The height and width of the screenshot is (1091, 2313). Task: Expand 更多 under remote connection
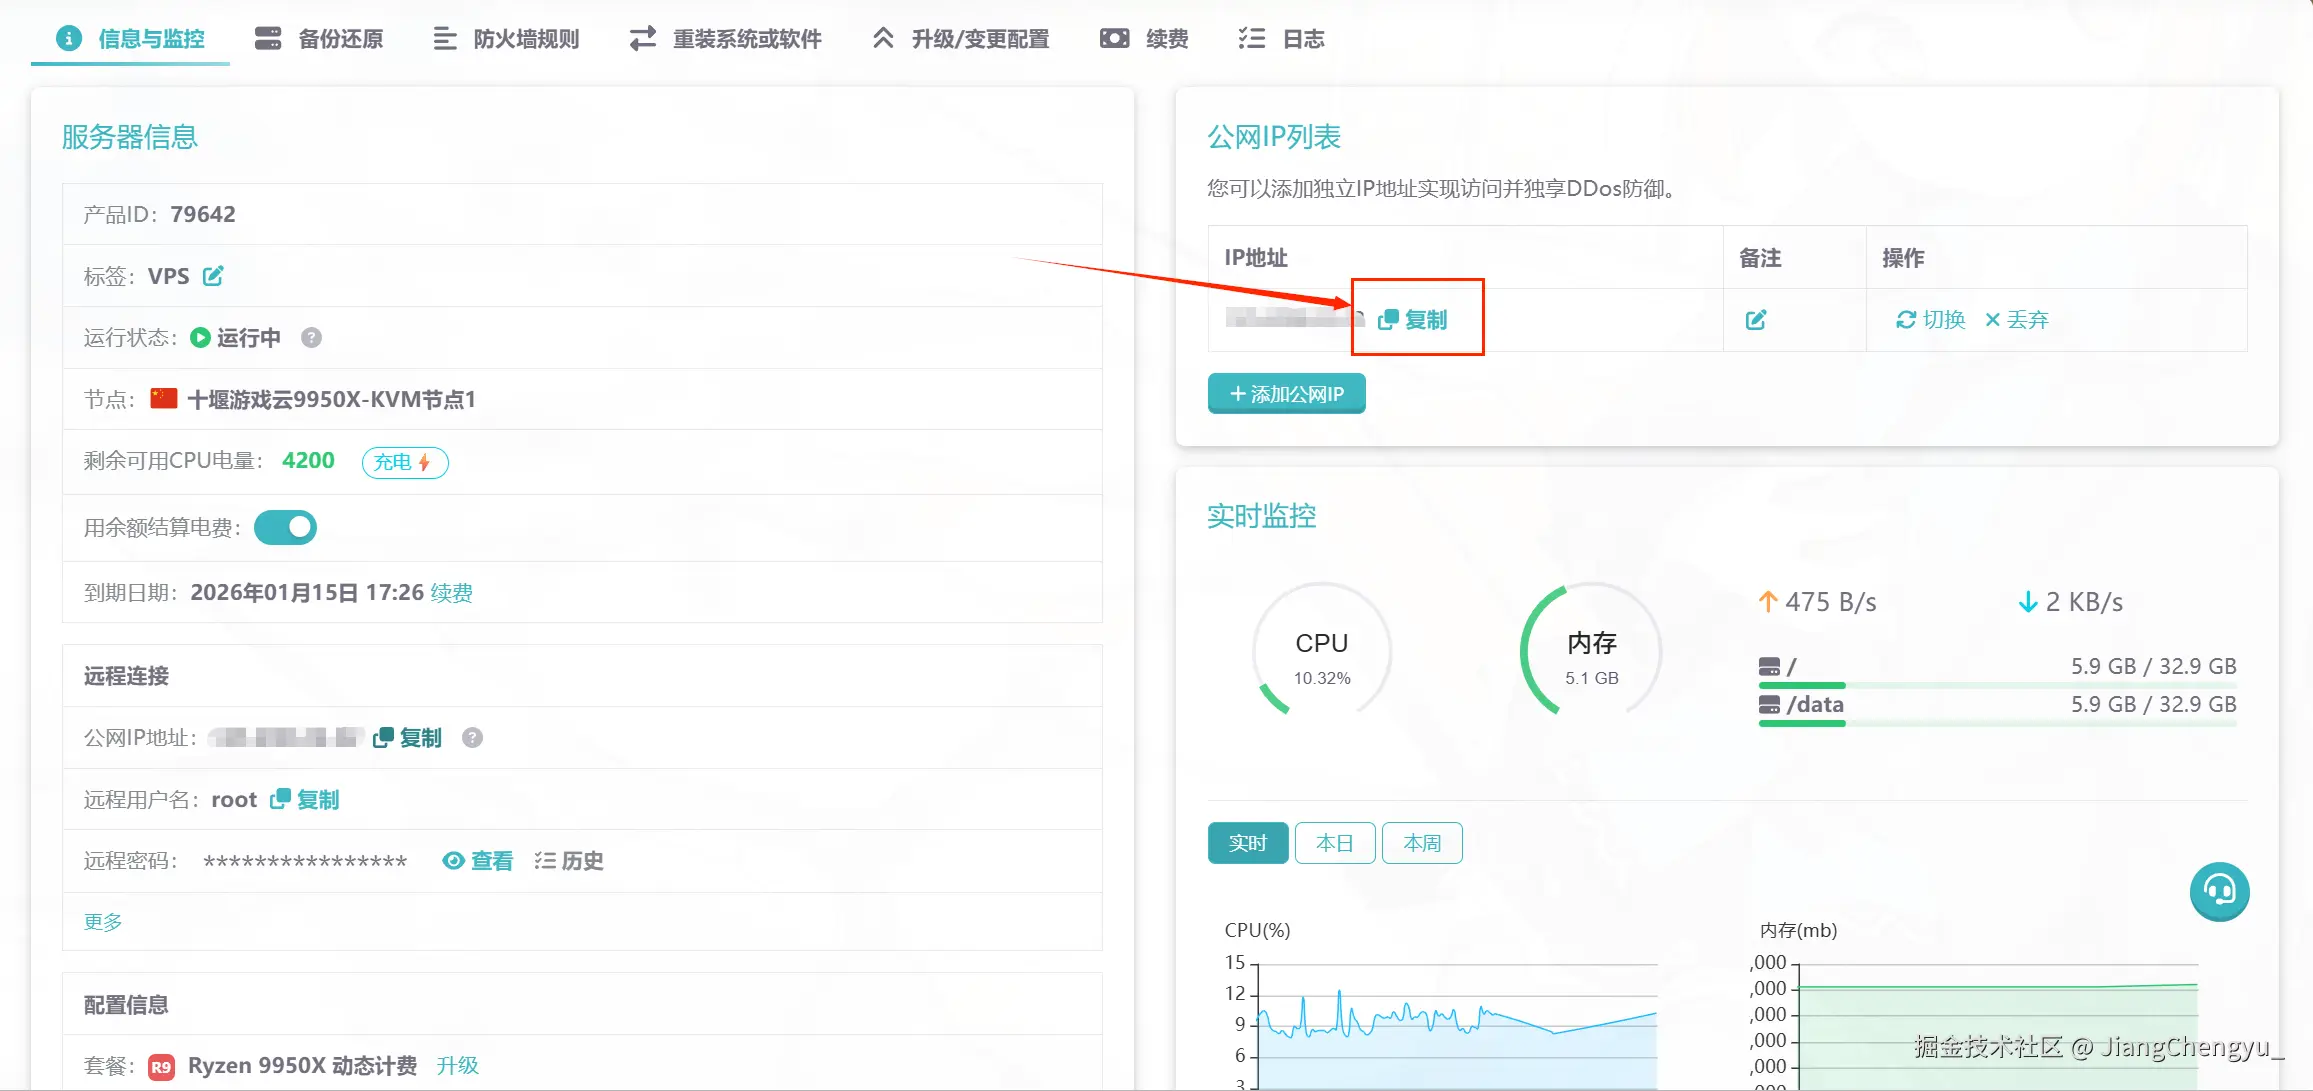point(103,922)
